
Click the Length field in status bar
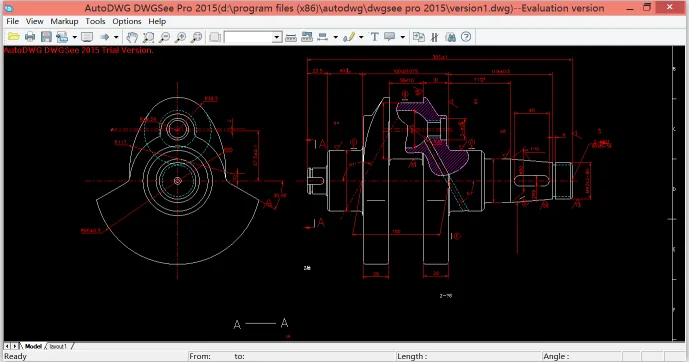click(468, 356)
